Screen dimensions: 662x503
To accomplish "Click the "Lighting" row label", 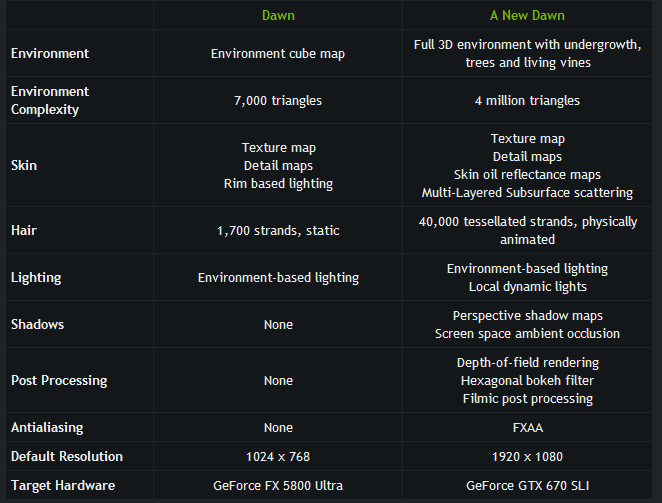I will coord(35,277).
